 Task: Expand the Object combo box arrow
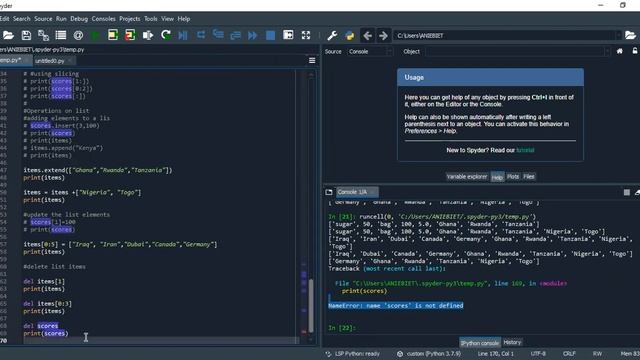[x=608, y=51]
